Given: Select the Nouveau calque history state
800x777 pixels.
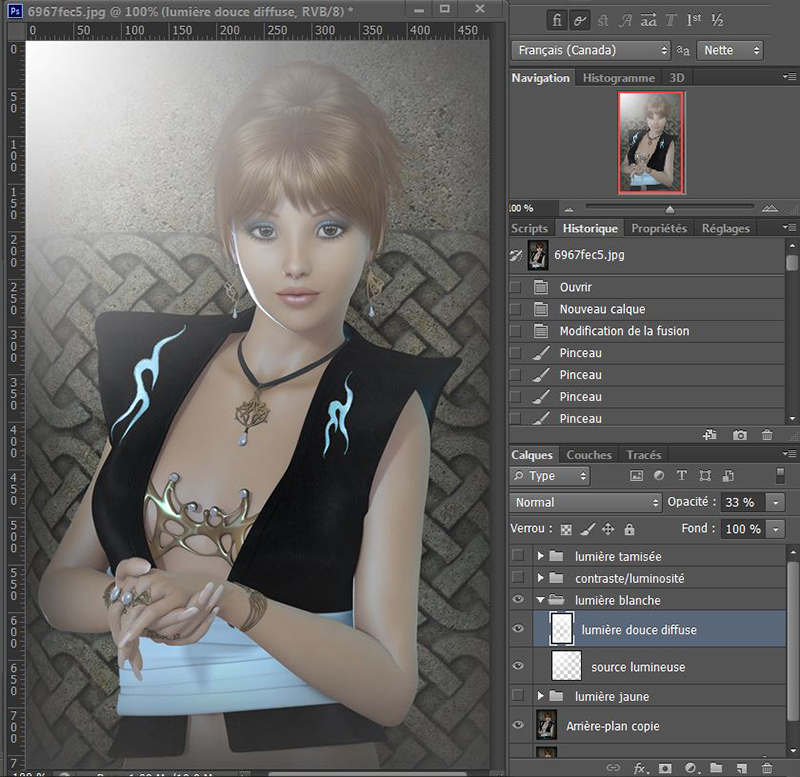Looking at the screenshot, I should pos(602,309).
